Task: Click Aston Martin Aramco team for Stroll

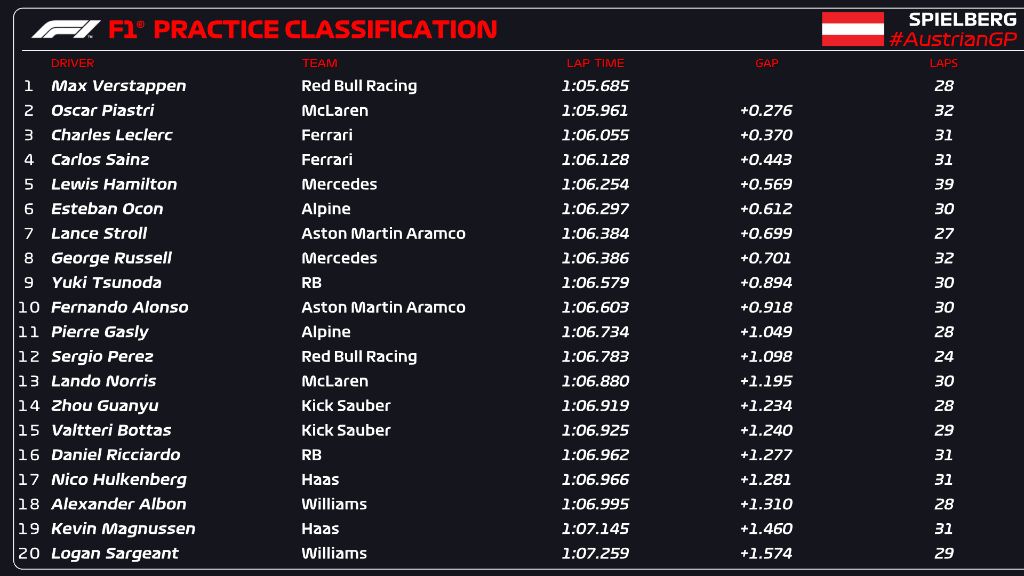Action: [383, 233]
